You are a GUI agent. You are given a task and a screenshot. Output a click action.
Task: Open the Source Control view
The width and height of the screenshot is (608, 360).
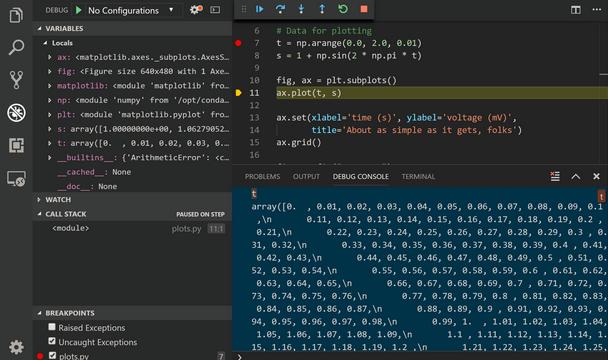16,80
